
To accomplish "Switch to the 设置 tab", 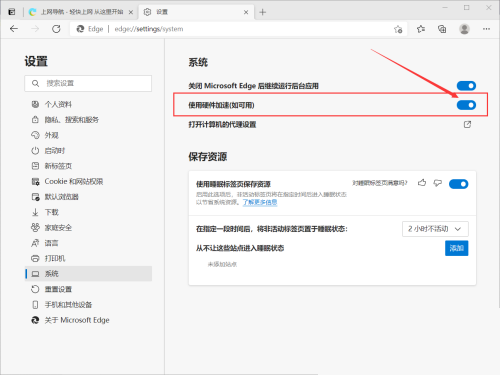I will [x=197, y=12].
